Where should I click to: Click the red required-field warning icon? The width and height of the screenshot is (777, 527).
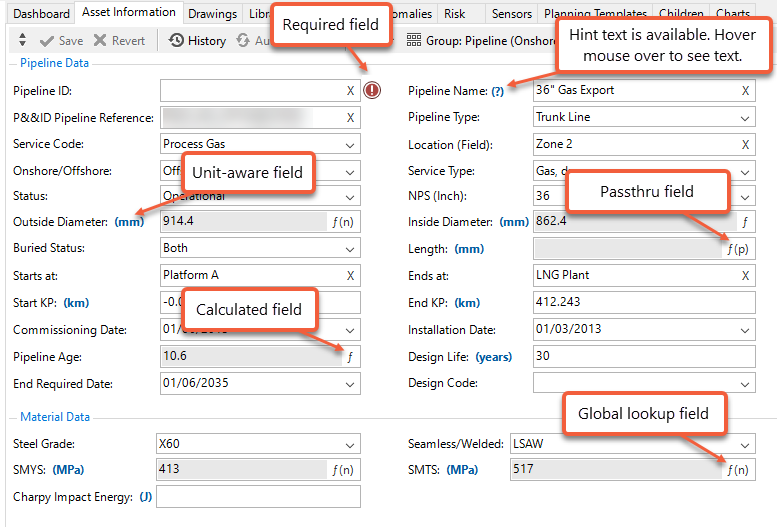click(x=372, y=91)
